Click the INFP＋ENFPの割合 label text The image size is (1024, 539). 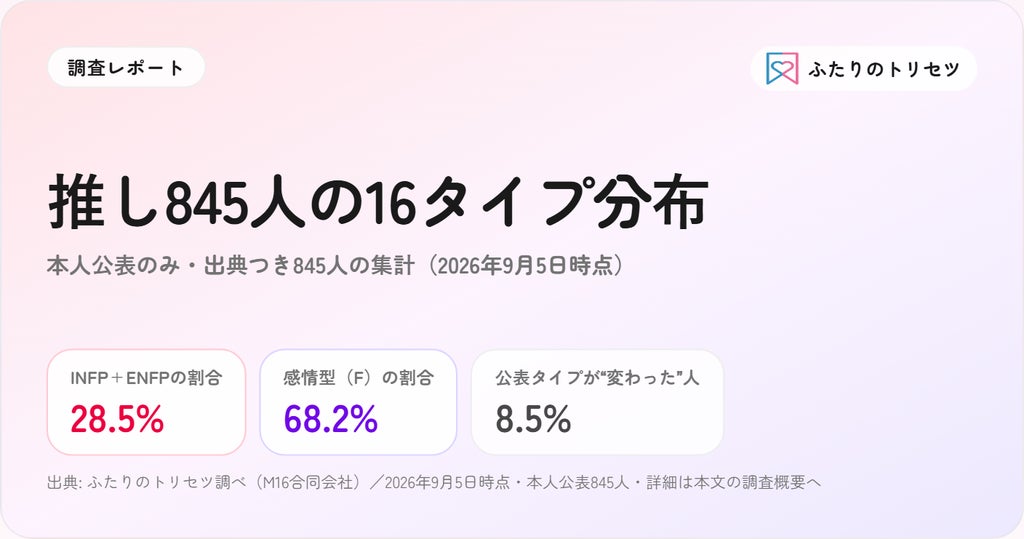tap(146, 378)
